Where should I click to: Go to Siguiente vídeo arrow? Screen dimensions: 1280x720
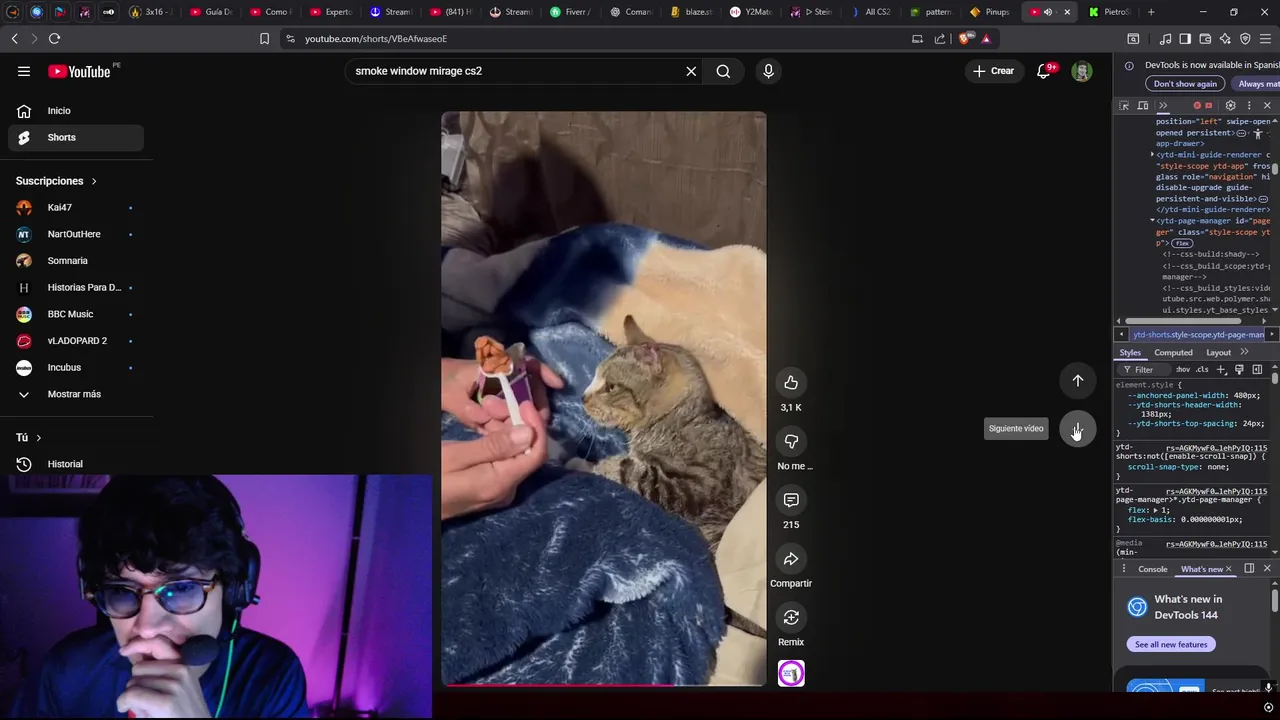coord(1078,430)
